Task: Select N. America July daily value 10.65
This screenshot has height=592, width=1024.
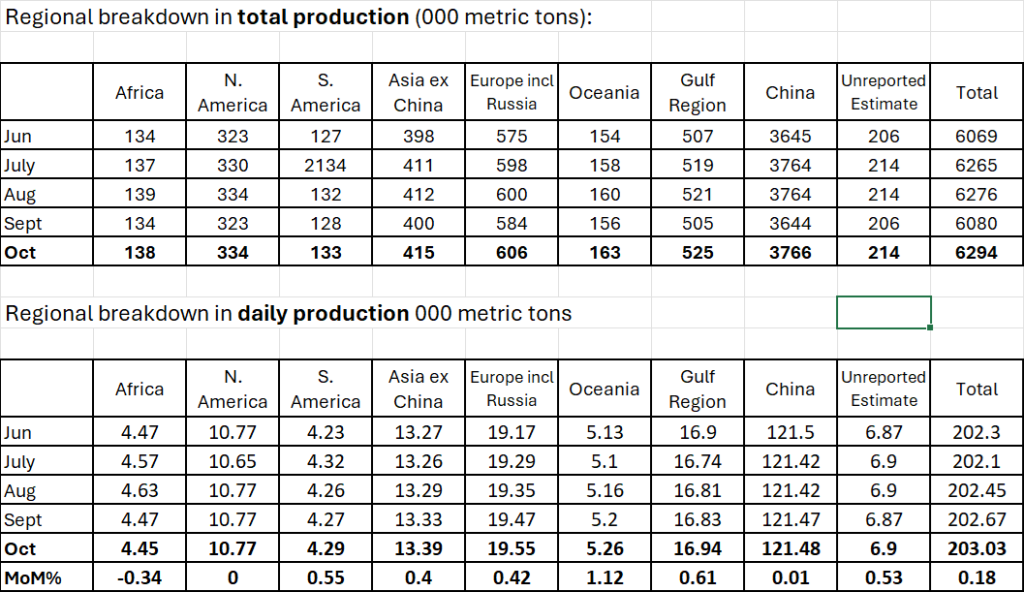Action: [232, 462]
